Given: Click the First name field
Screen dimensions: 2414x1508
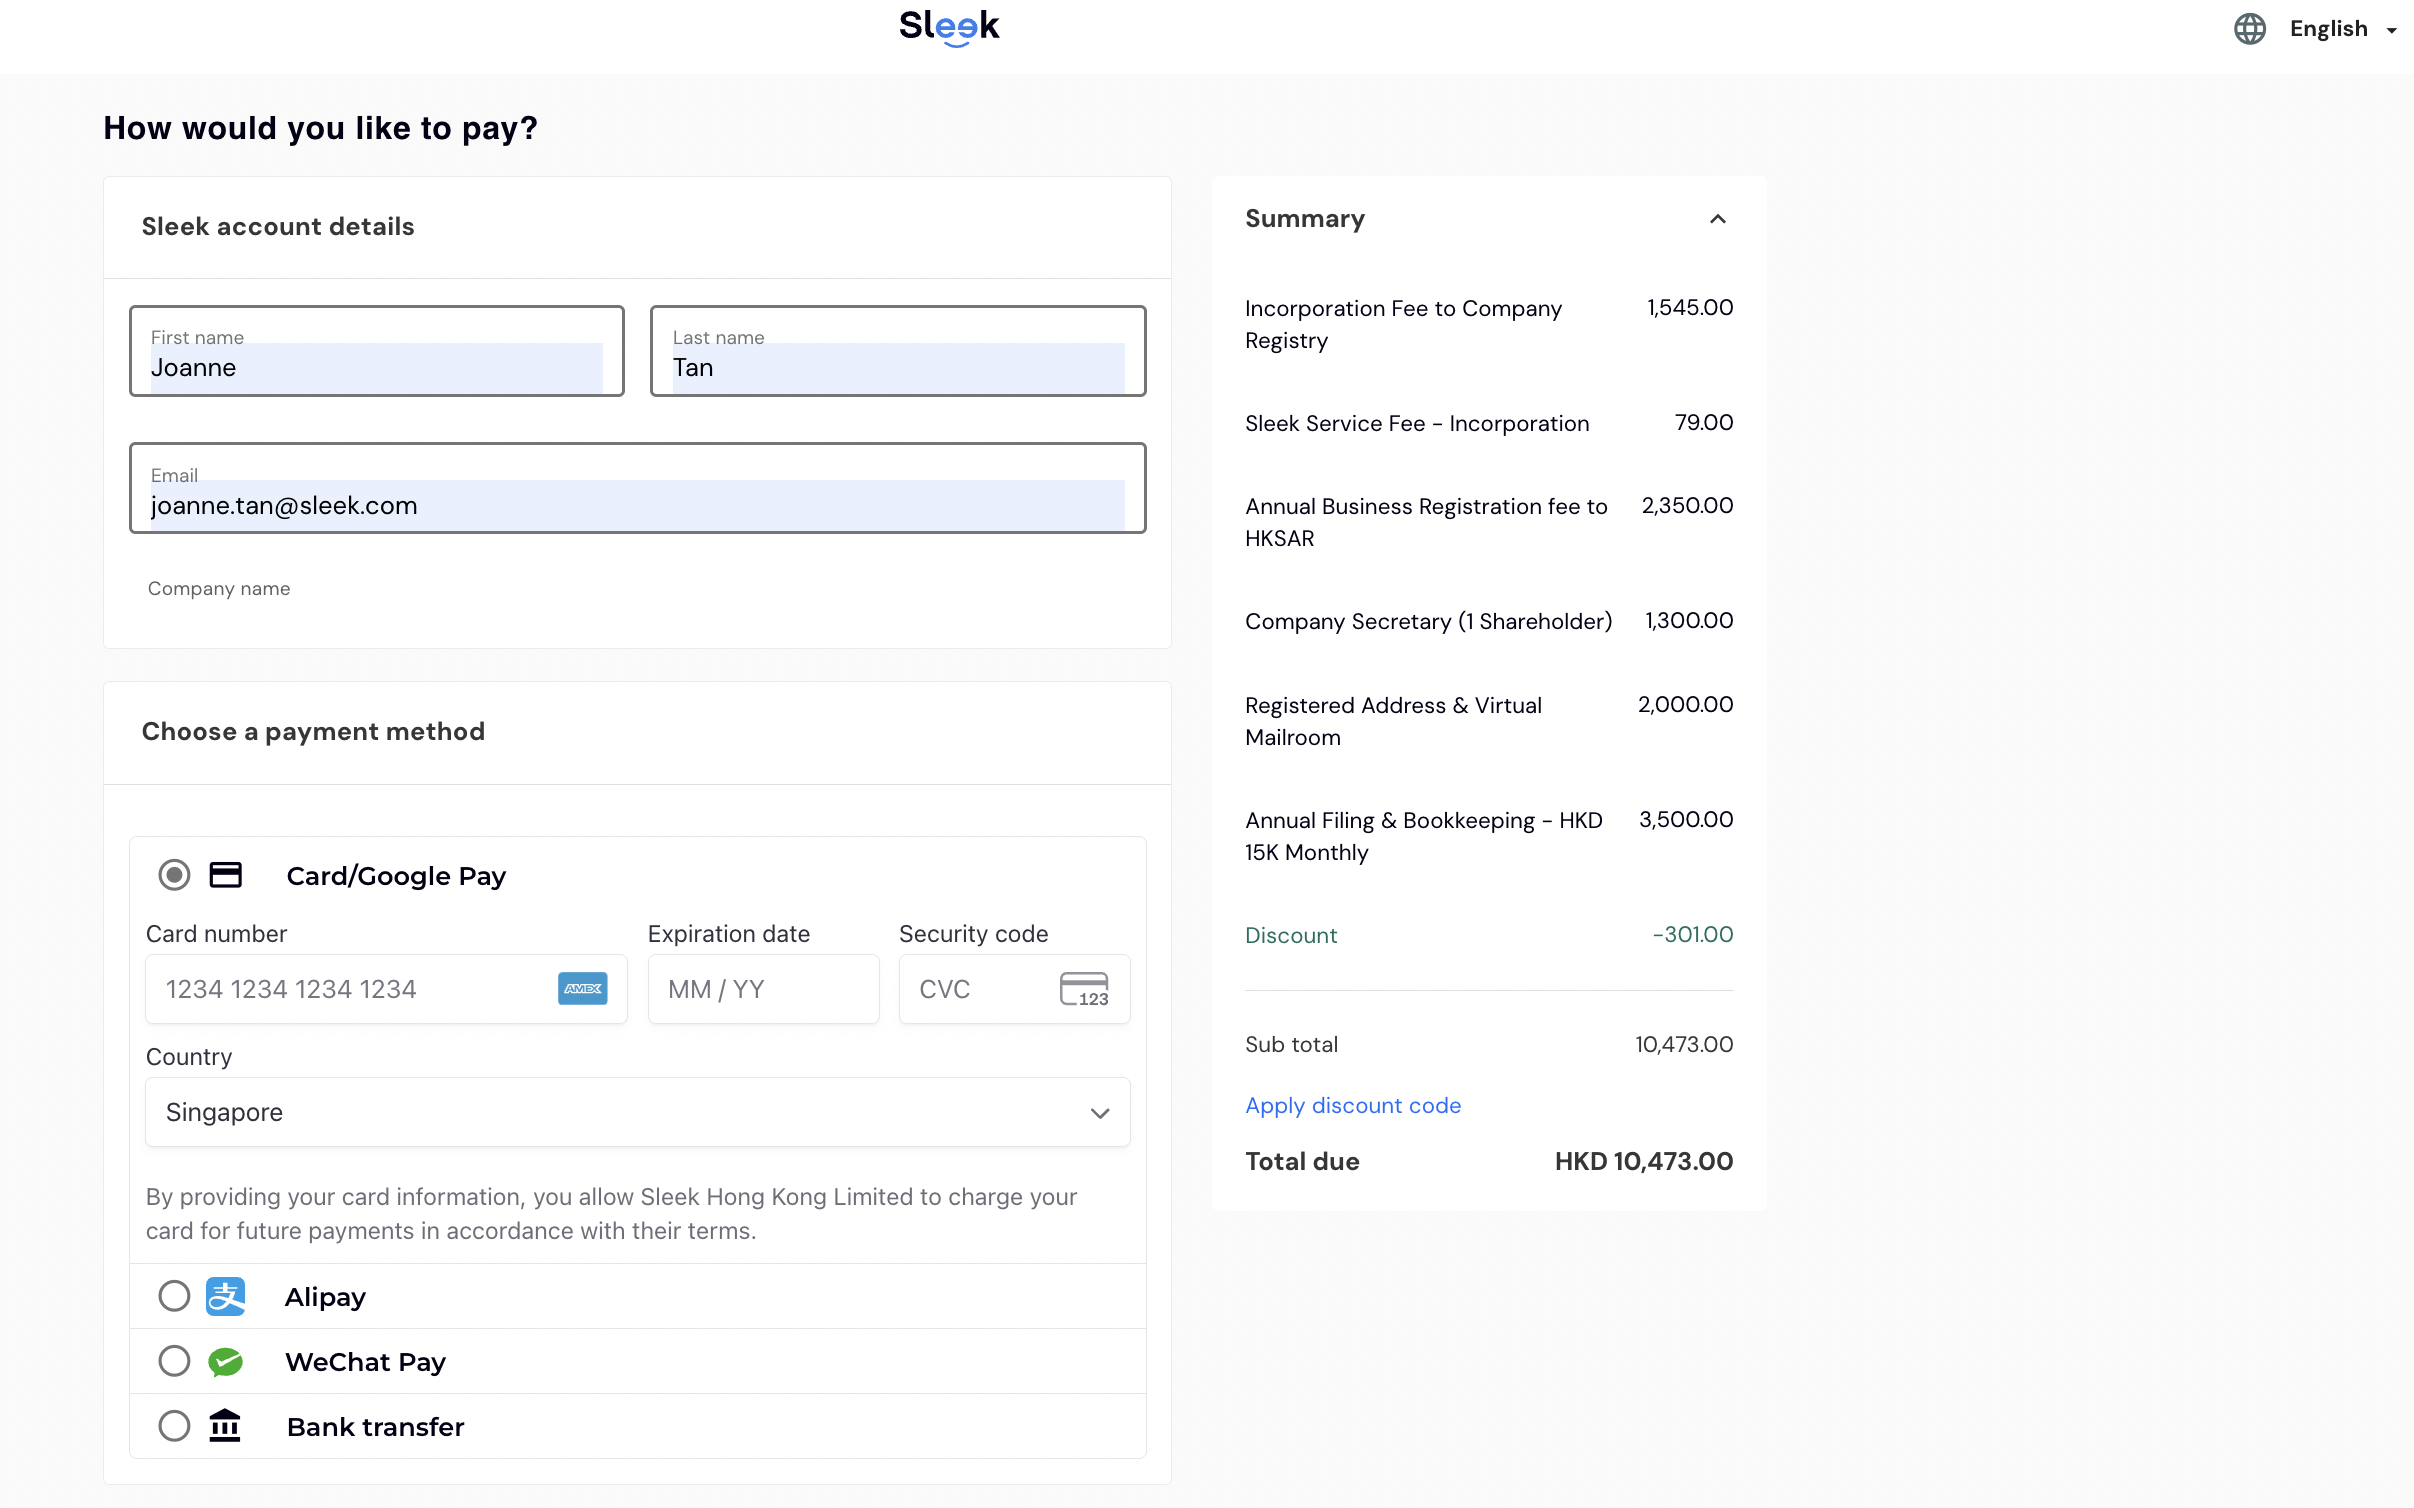Looking at the screenshot, I should (377, 351).
